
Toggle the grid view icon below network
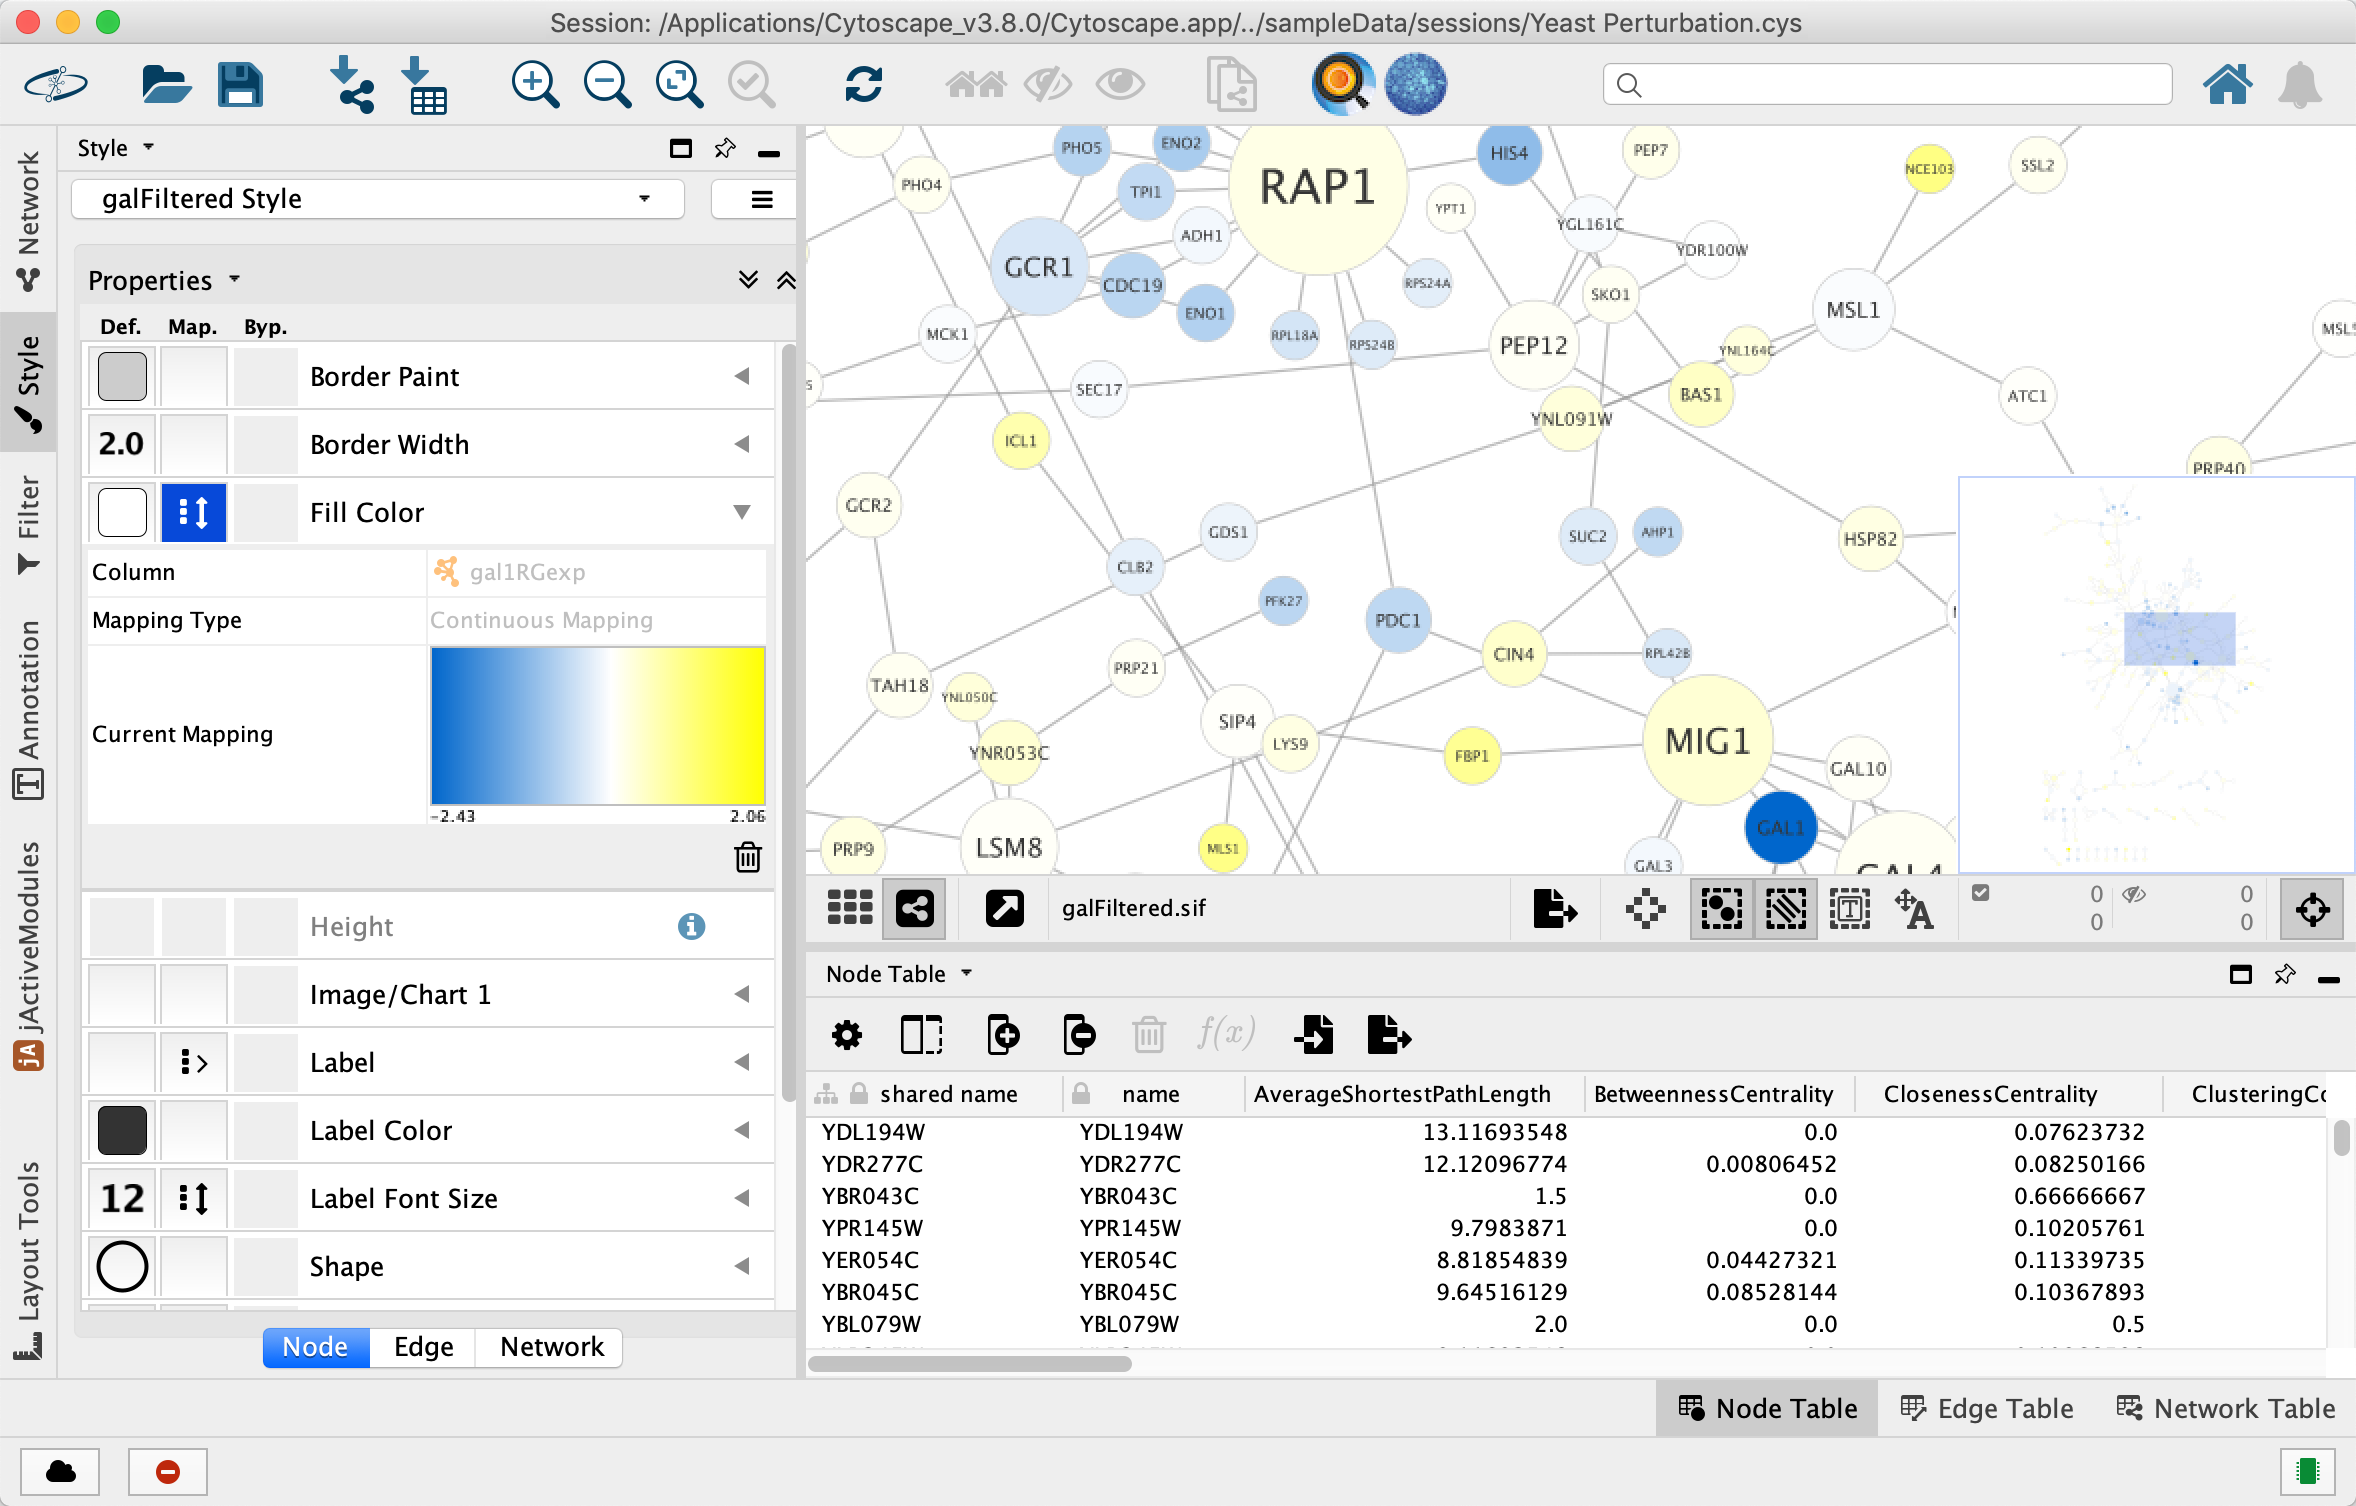(850, 909)
